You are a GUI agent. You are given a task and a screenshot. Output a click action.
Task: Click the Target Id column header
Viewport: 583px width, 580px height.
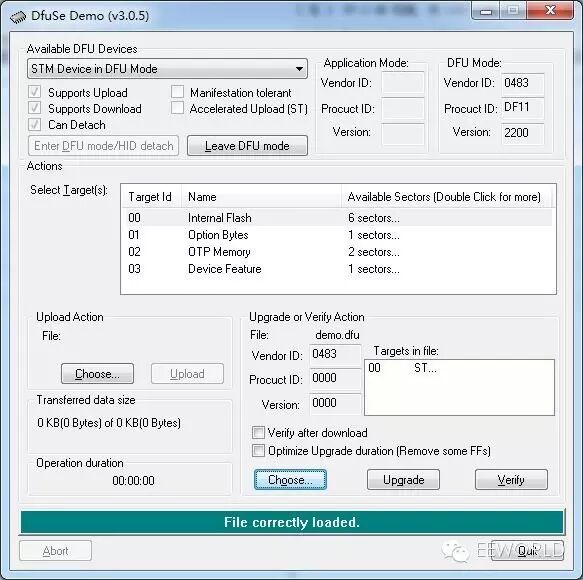pyautogui.click(x=151, y=197)
